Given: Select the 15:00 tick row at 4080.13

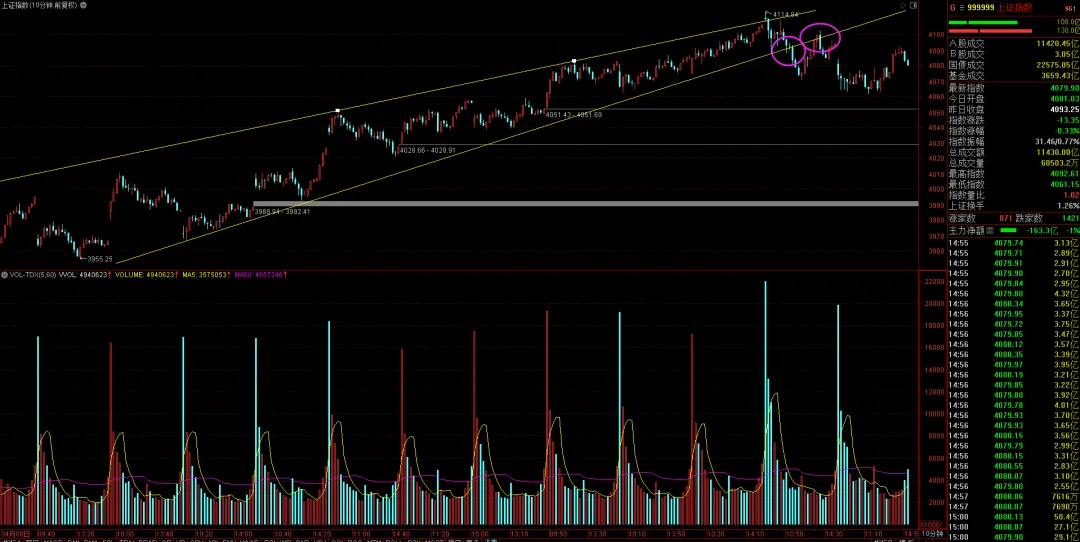Looking at the screenshot, I should pos(1014,517).
